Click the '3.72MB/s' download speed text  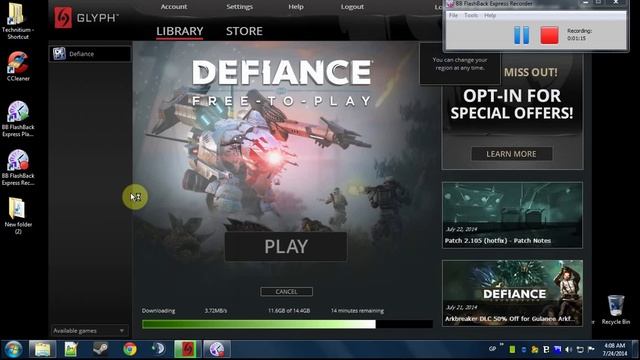pyautogui.click(x=216, y=311)
